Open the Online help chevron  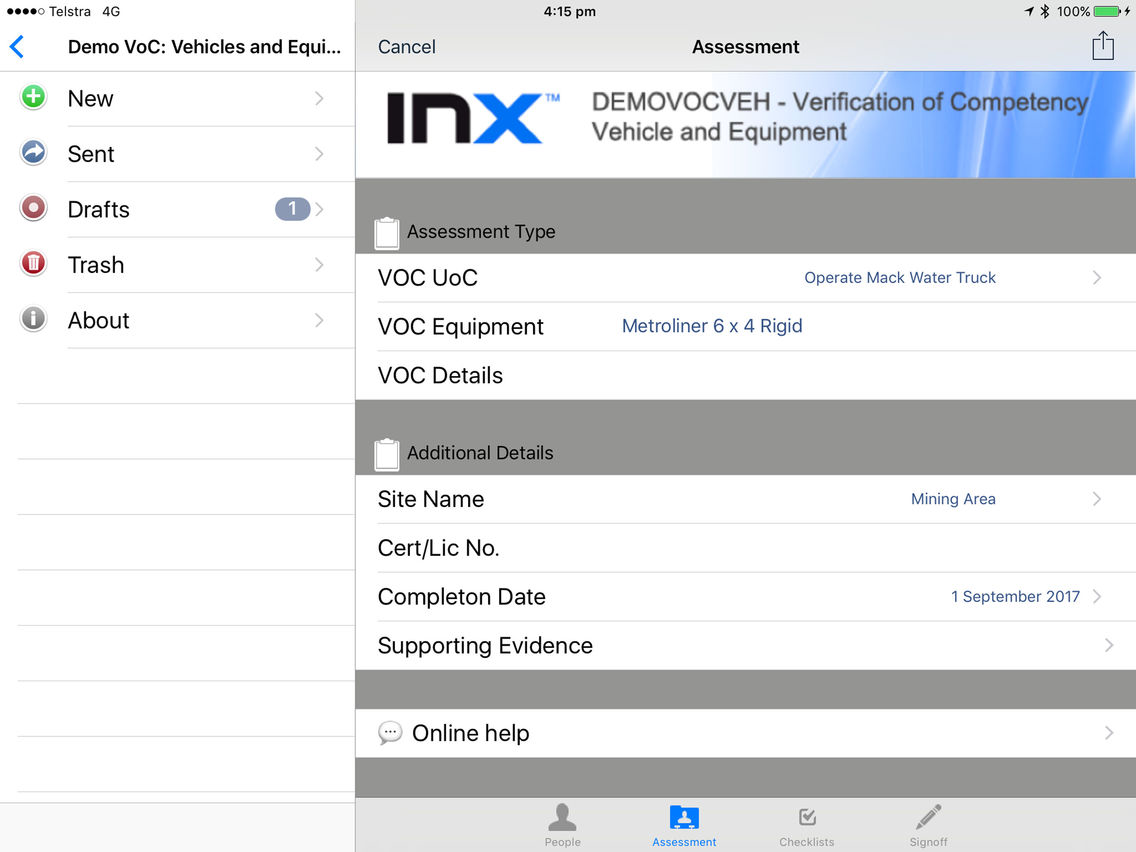[1108, 732]
